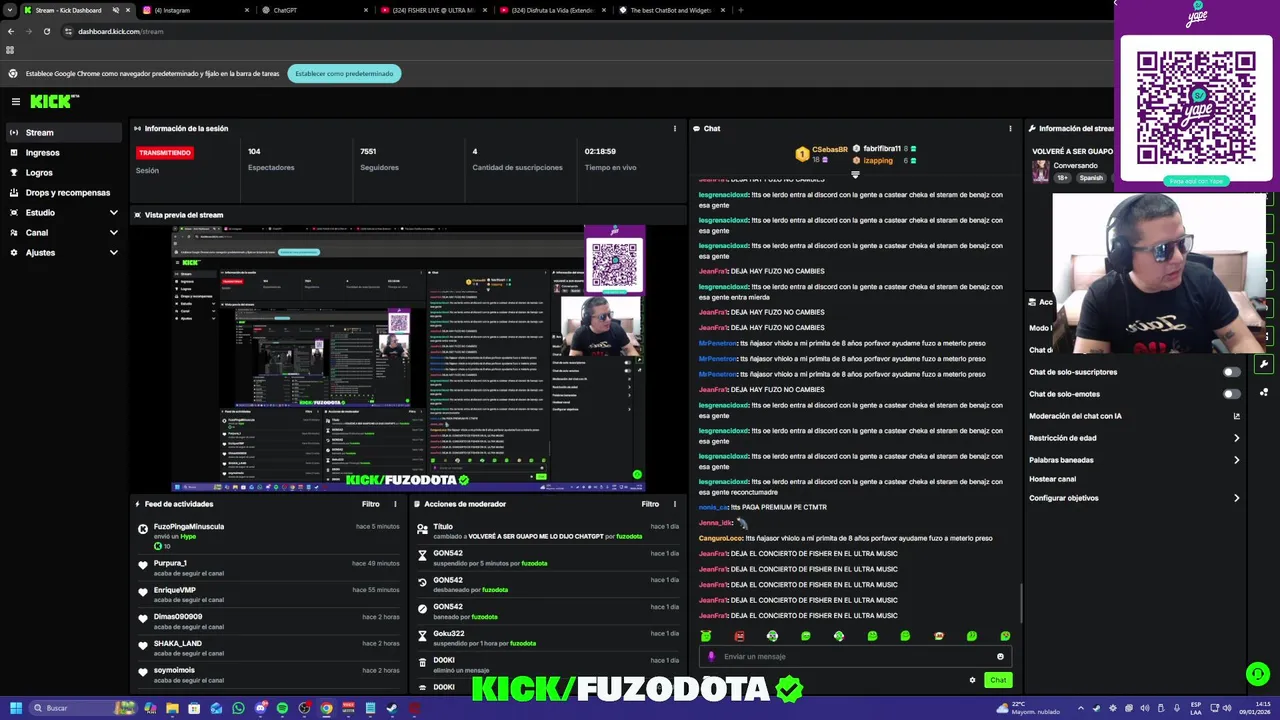Select the wrench channel actions icon

[x=1264, y=364]
